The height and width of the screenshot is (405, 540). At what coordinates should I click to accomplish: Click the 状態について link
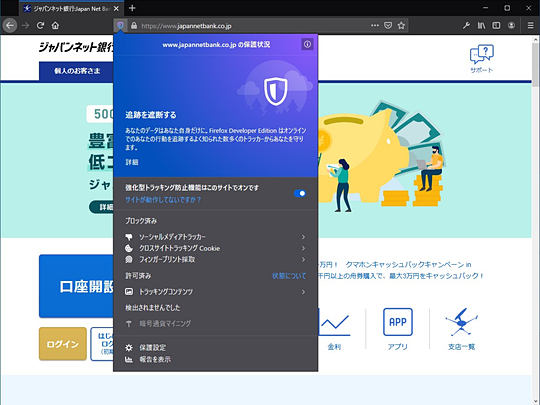coord(289,276)
